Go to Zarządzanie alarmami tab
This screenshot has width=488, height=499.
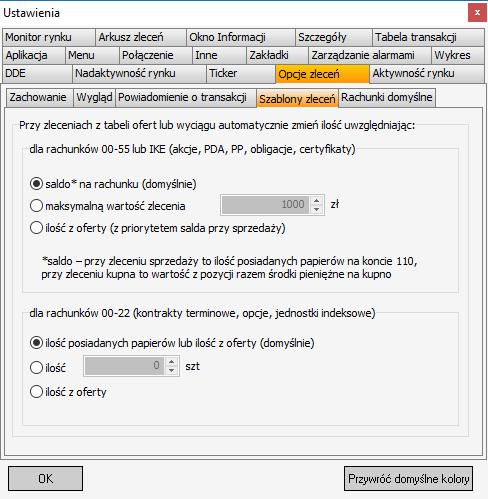(370, 55)
